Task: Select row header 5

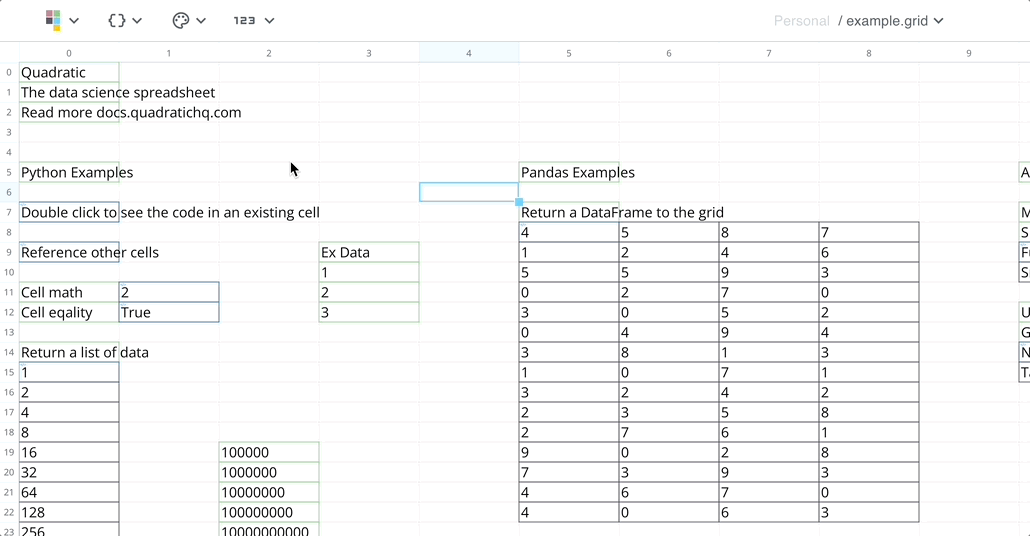Action: 9,172
